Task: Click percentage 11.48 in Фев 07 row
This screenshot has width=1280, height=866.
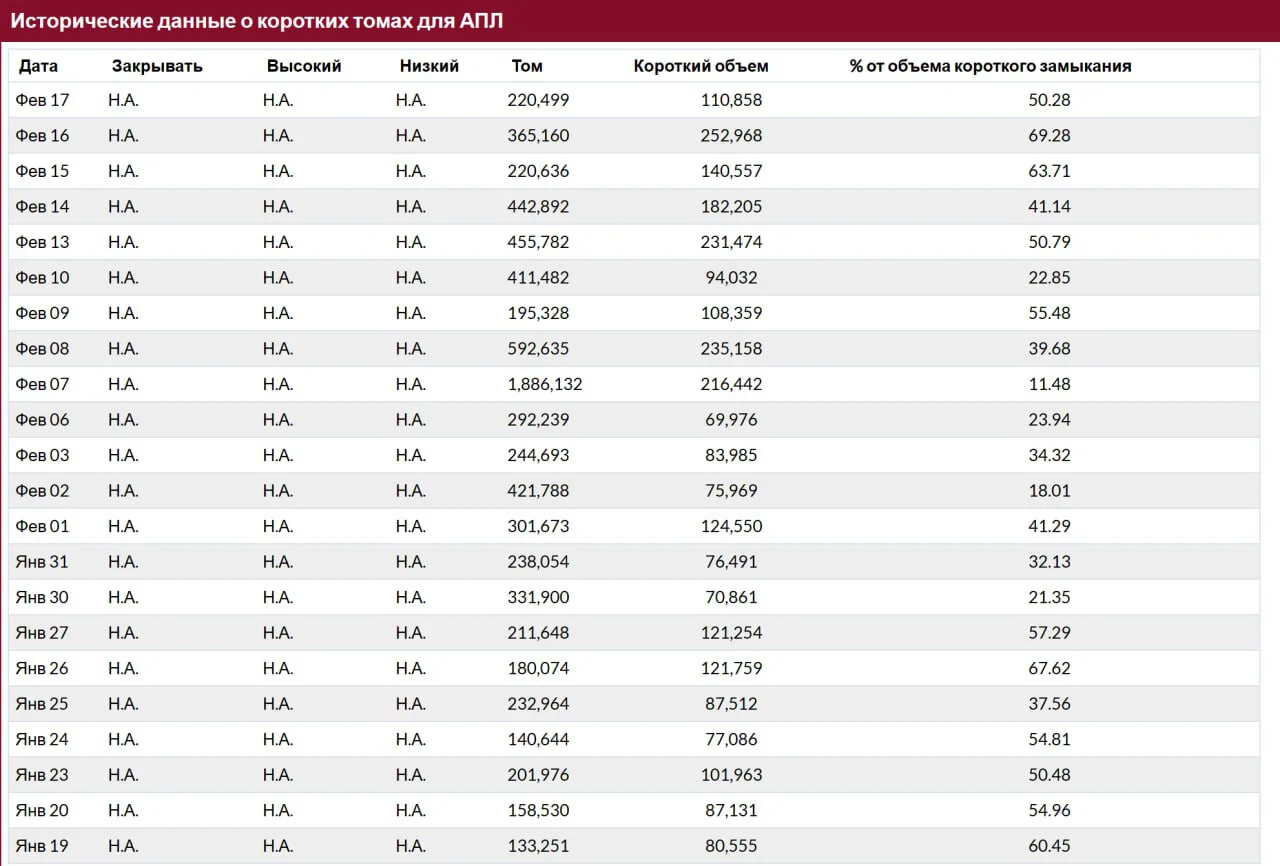Action: [x=1049, y=384]
